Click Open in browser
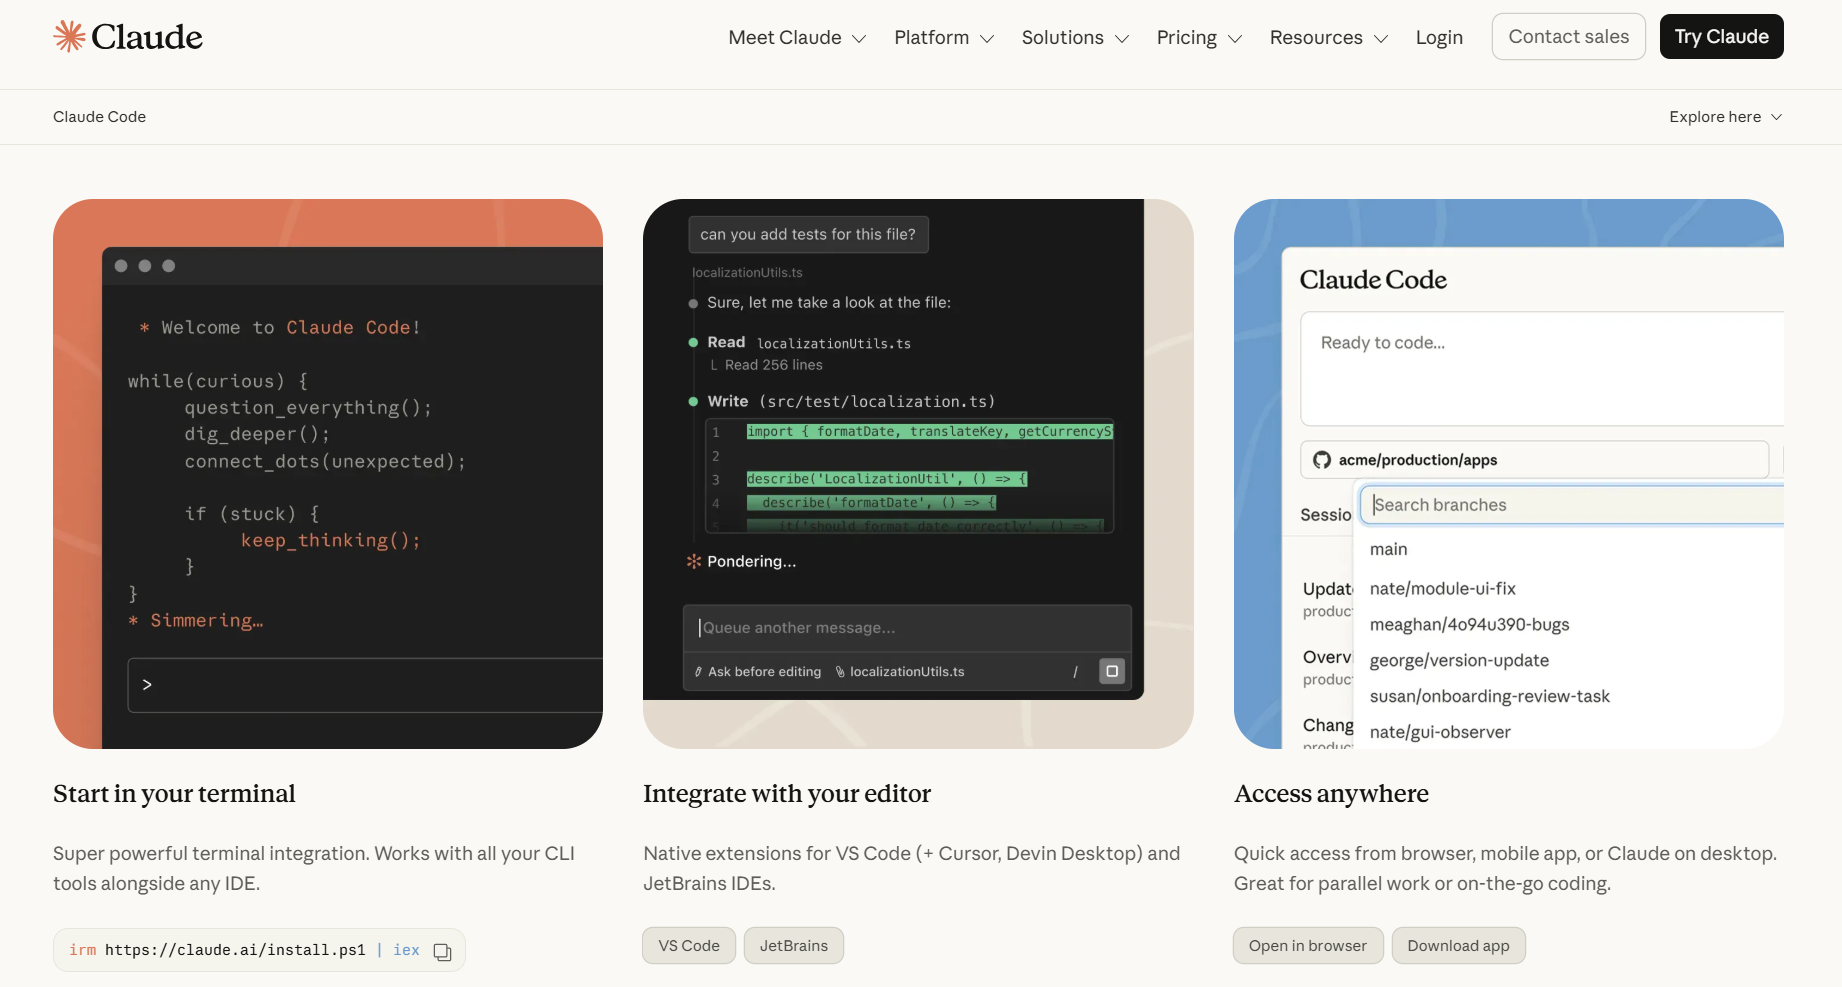 [1308, 946]
